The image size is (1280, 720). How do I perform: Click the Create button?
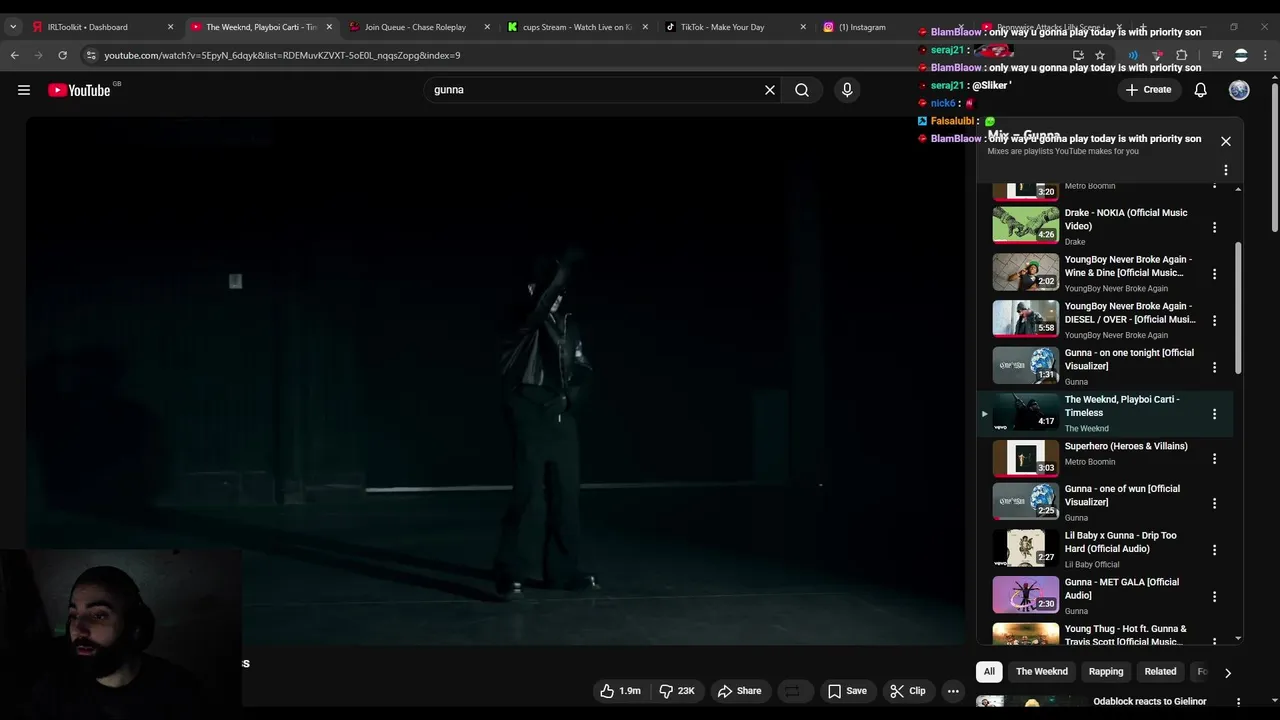1148,90
